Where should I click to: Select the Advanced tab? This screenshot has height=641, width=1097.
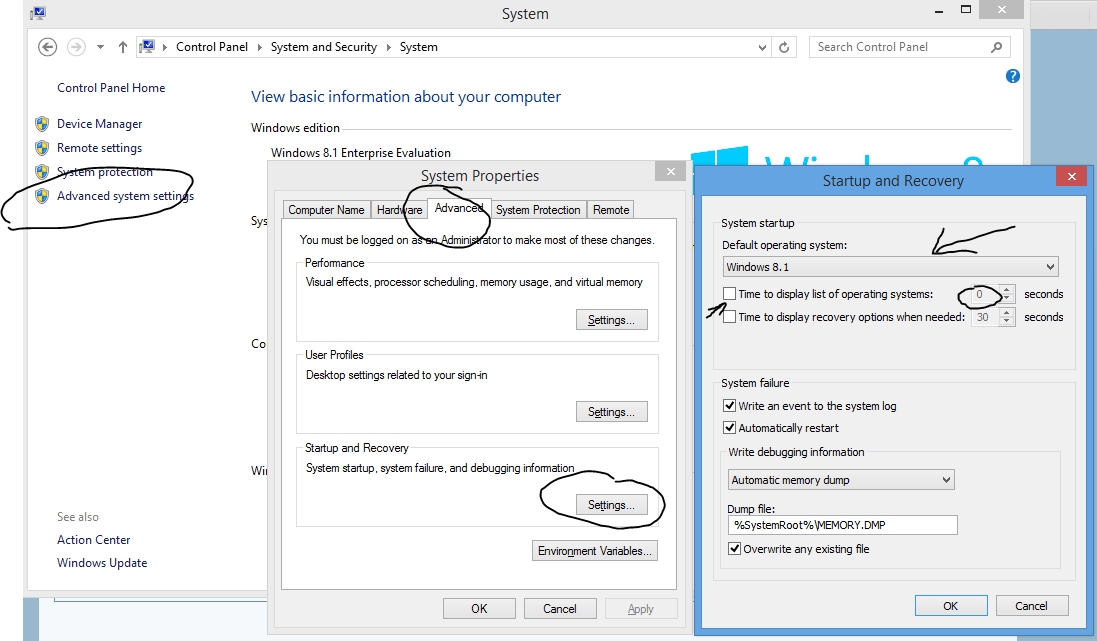coord(459,208)
